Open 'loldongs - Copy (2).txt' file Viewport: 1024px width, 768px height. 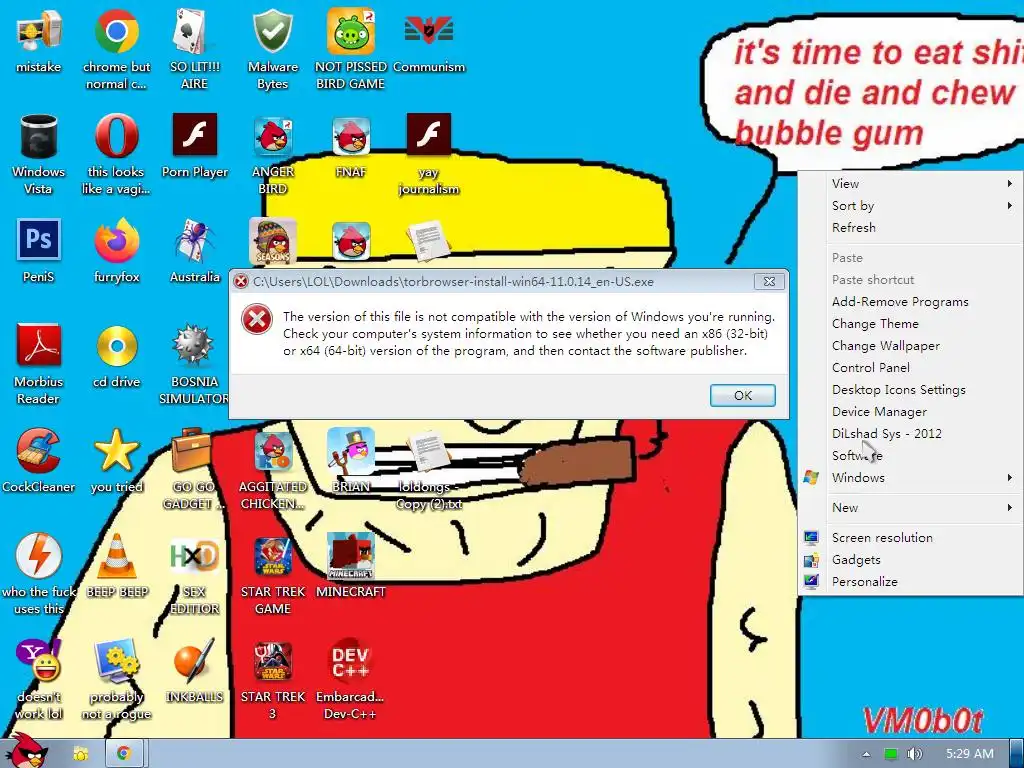(x=429, y=469)
